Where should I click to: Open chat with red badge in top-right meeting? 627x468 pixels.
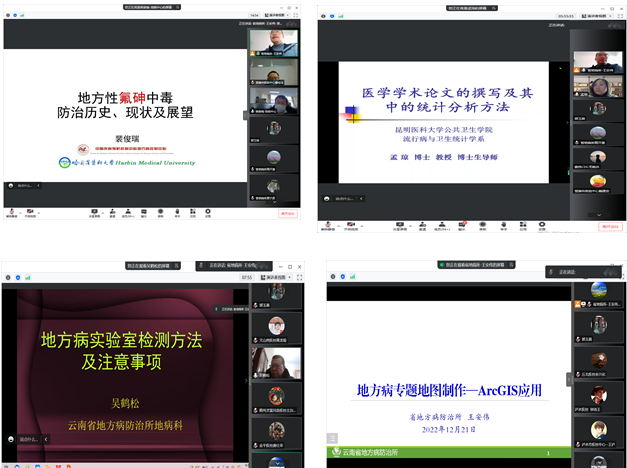462,226
